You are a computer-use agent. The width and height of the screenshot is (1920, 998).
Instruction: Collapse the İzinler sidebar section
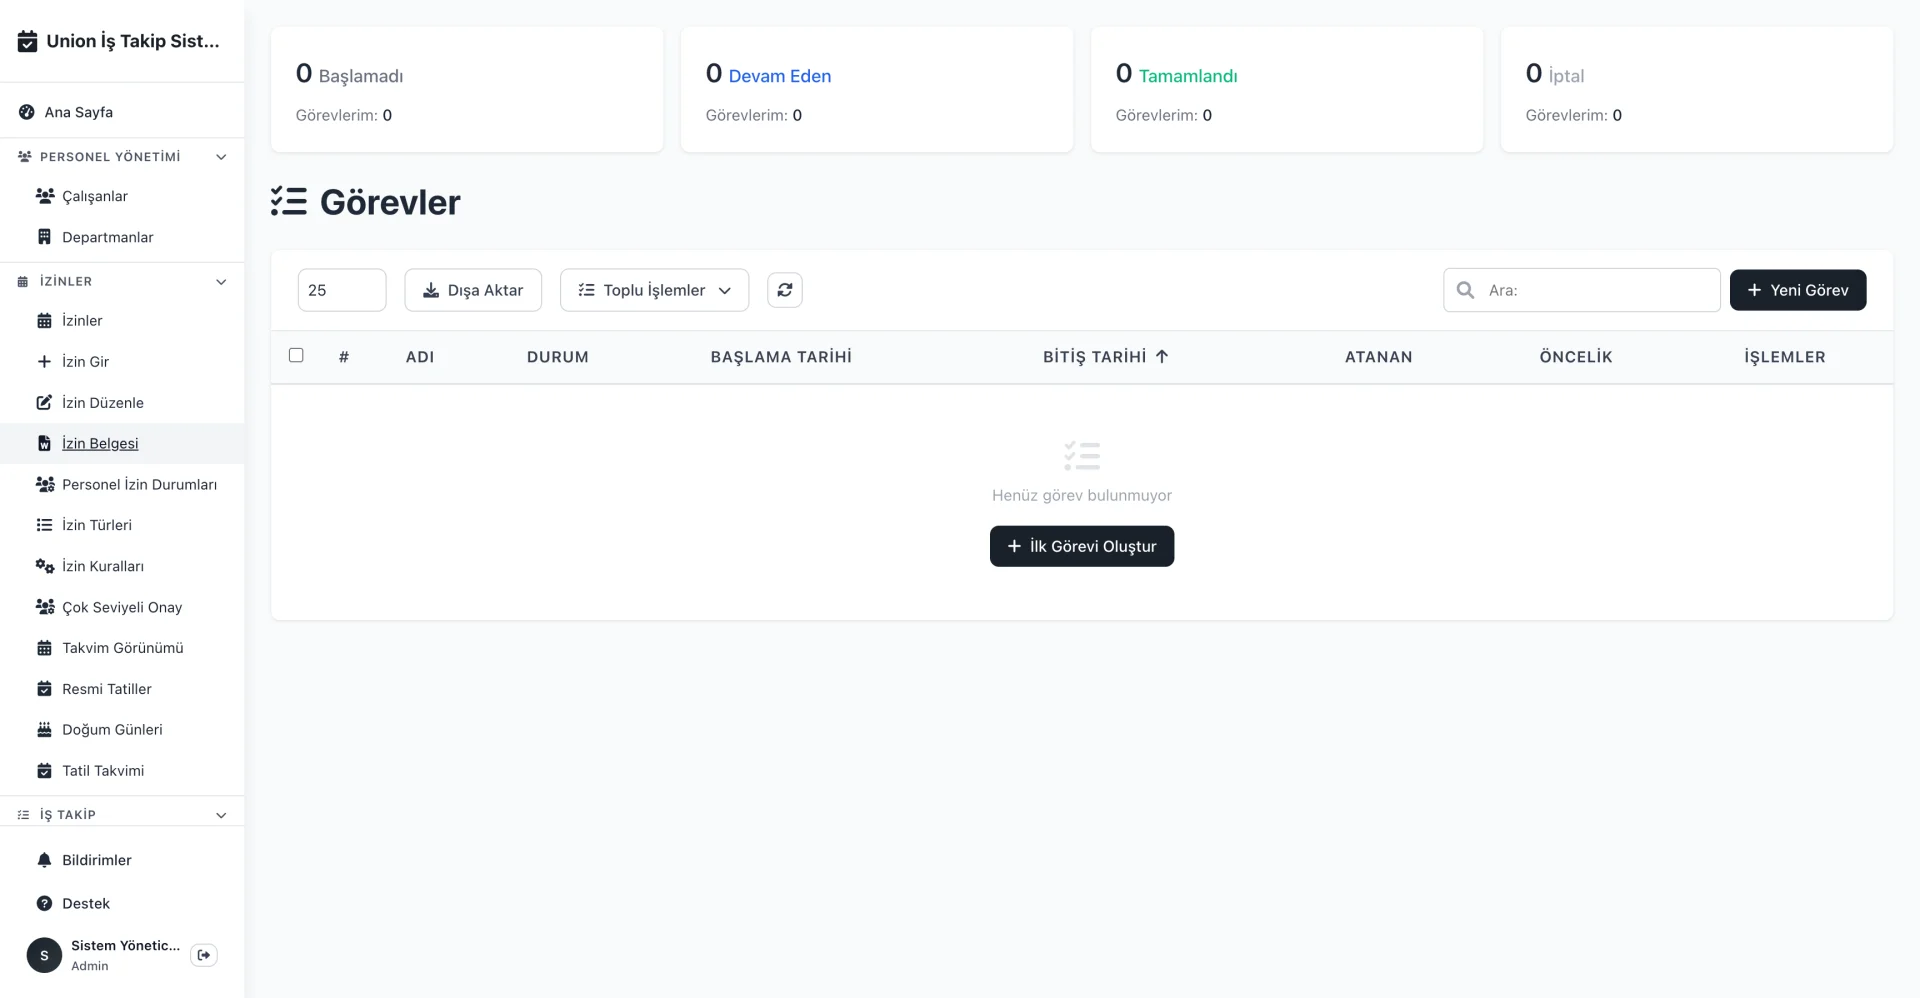coord(221,282)
